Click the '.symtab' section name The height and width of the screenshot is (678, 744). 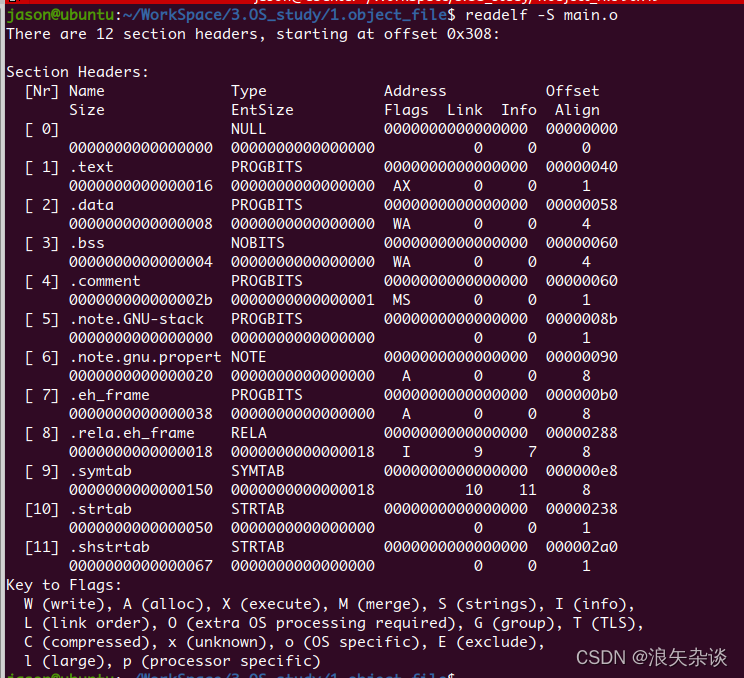(101, 471)
